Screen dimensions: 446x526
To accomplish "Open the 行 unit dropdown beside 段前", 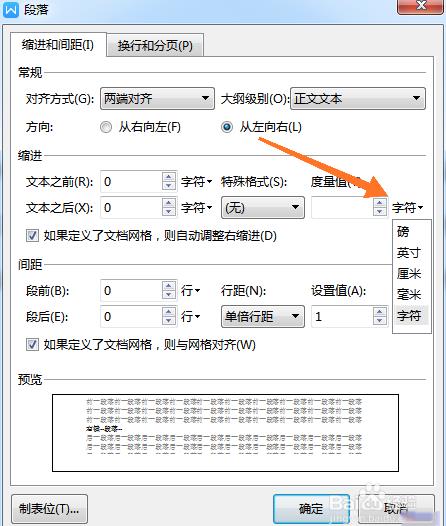I will click(190, 291).
